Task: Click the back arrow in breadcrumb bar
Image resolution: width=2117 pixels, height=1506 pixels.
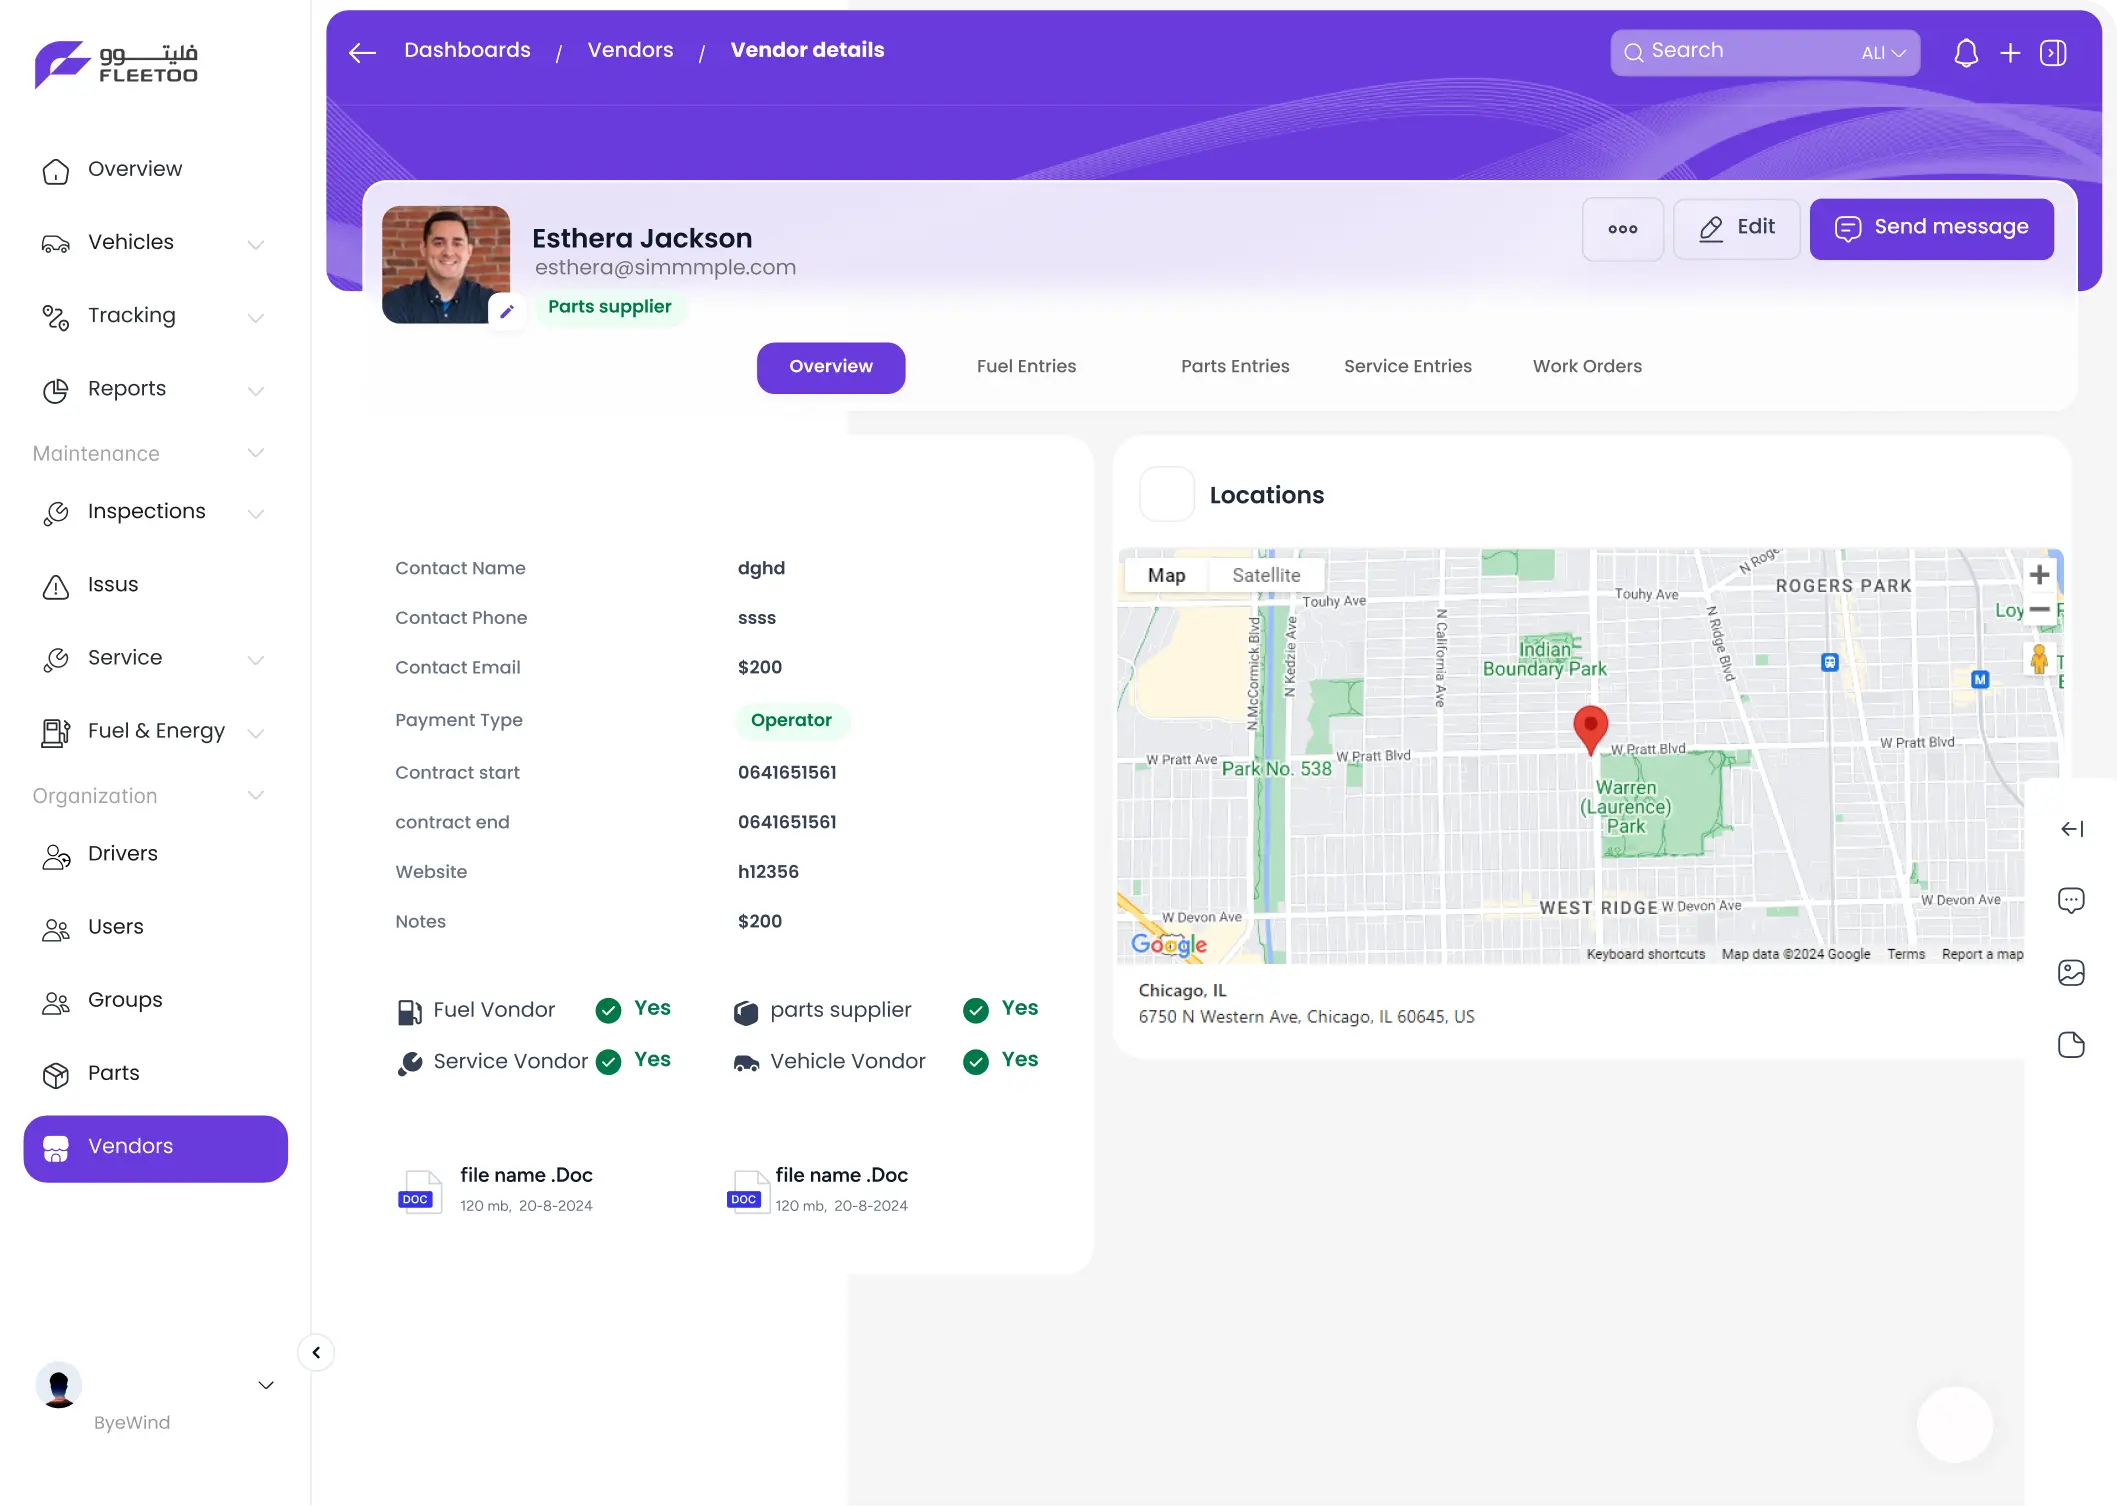Action: coord(362,53)
